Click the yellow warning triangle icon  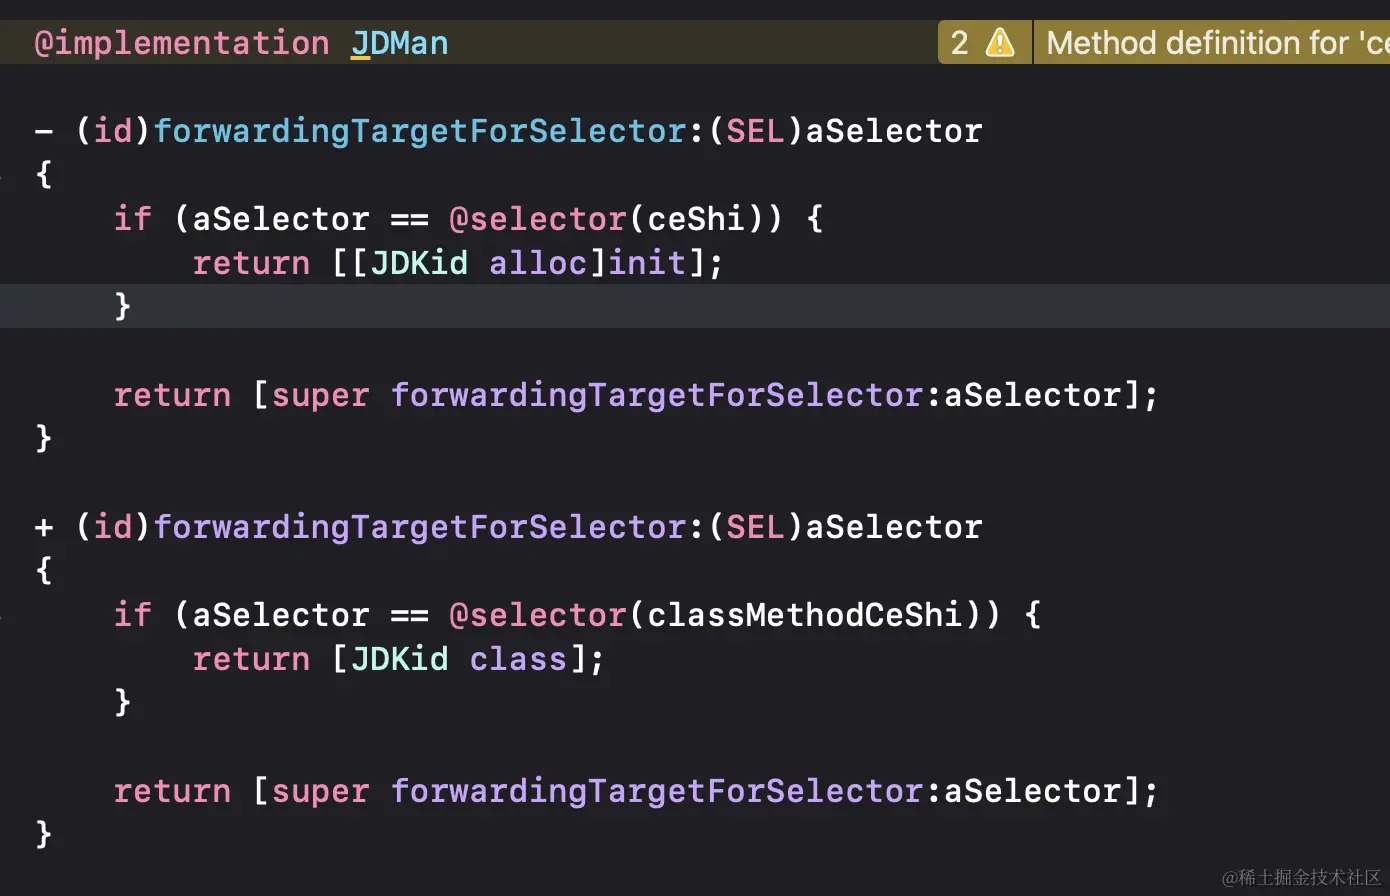[x=1000, y=43]
